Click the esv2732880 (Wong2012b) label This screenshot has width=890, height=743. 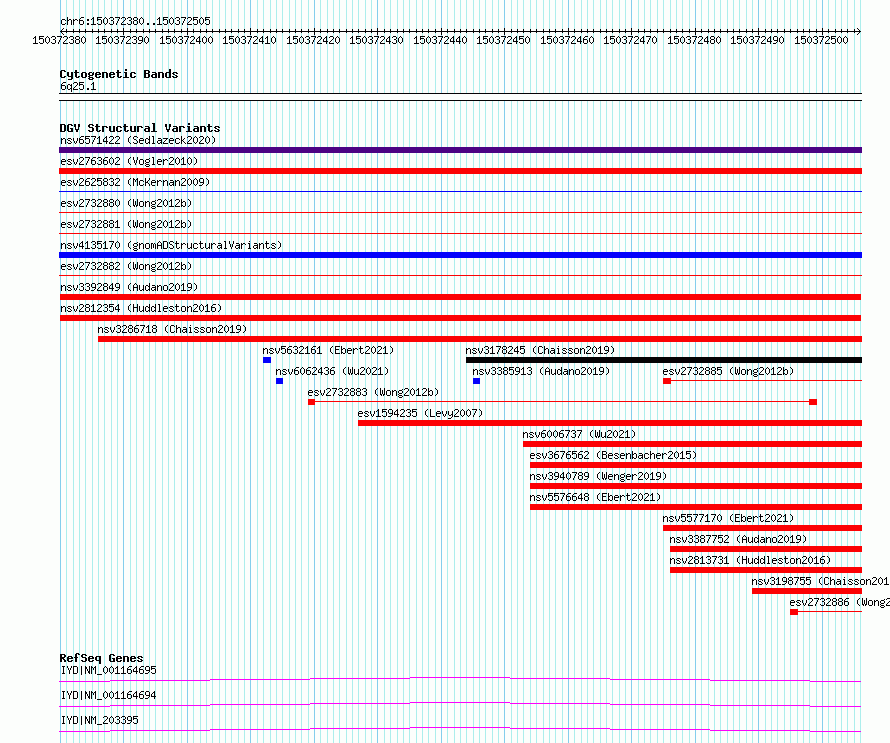click(x=126, y=203)
